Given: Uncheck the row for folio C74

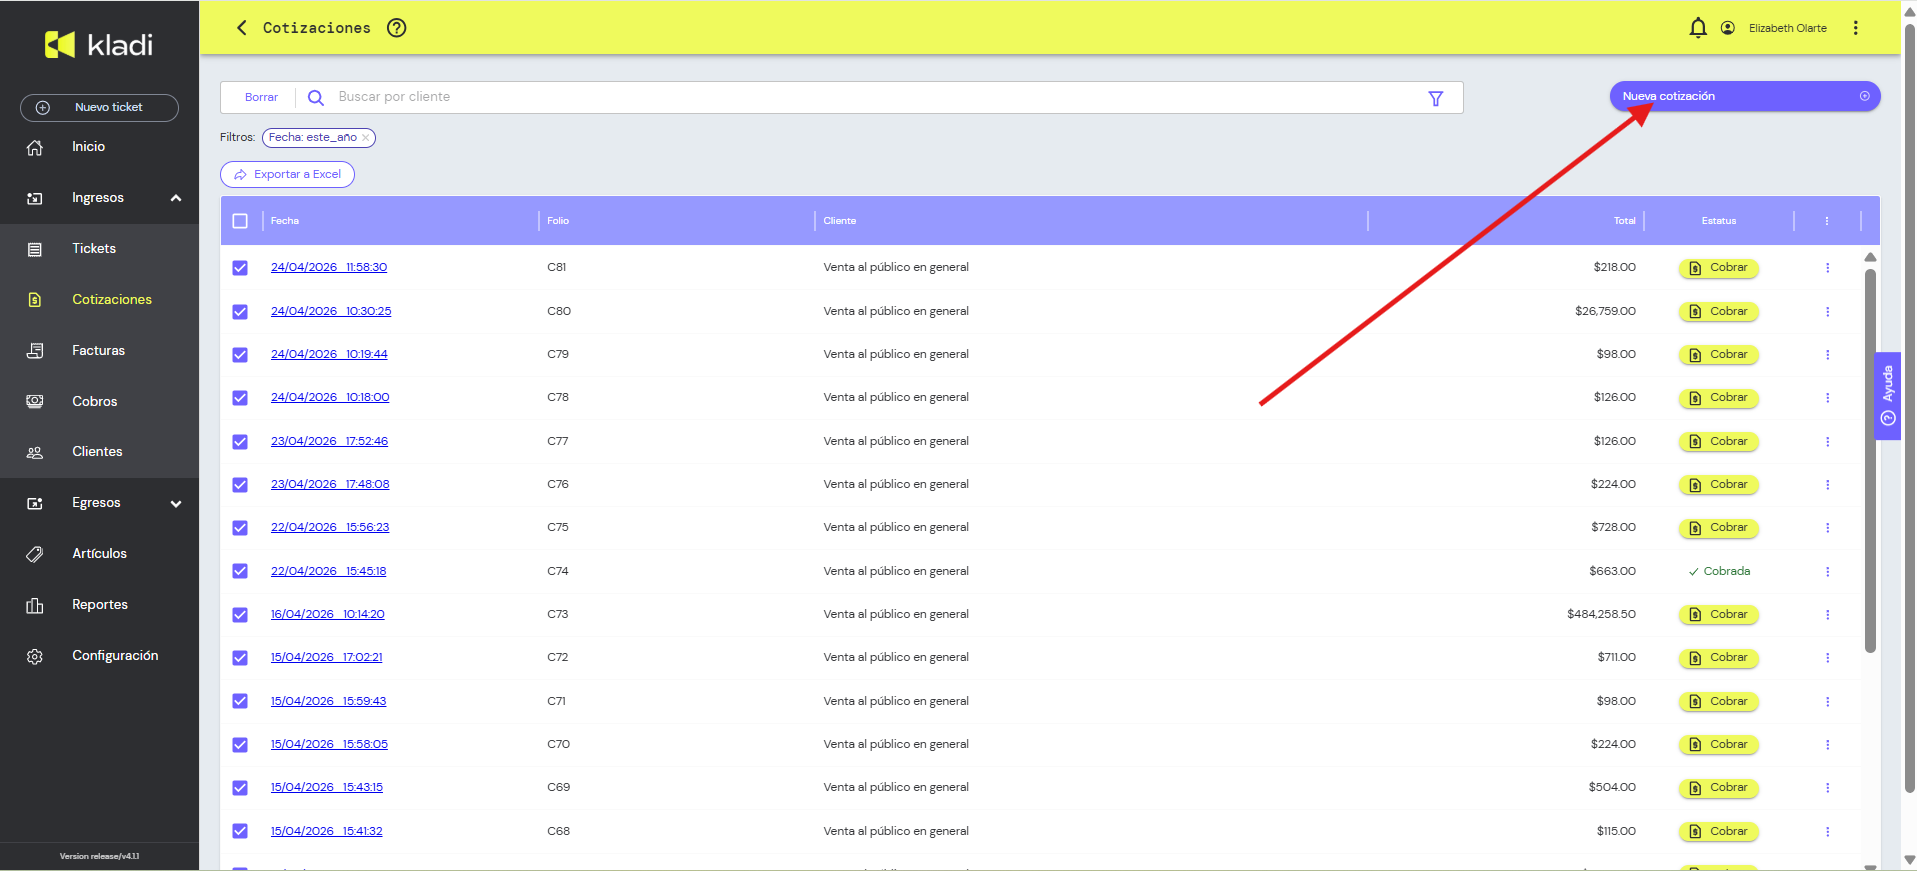Looking at the screenshot, I should click(240, 571).
